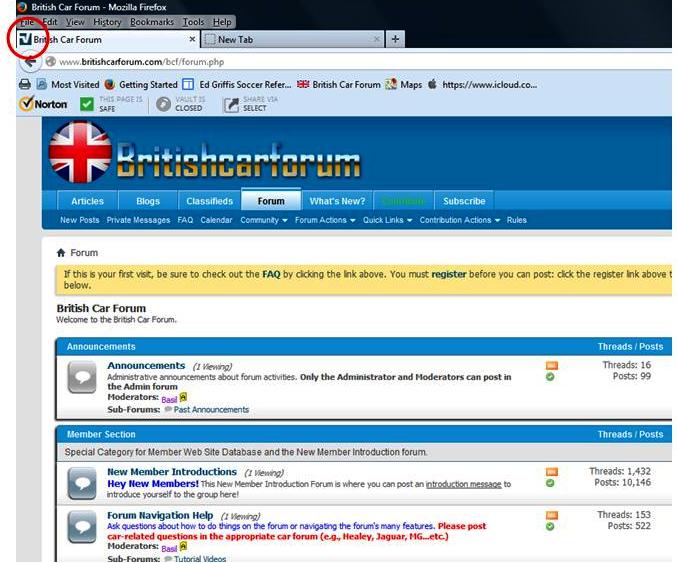Image resolution: width=677 pixels, height=563 pixels.
Task: Click the green page-is-safe checkmark
Action: point(87,104)
